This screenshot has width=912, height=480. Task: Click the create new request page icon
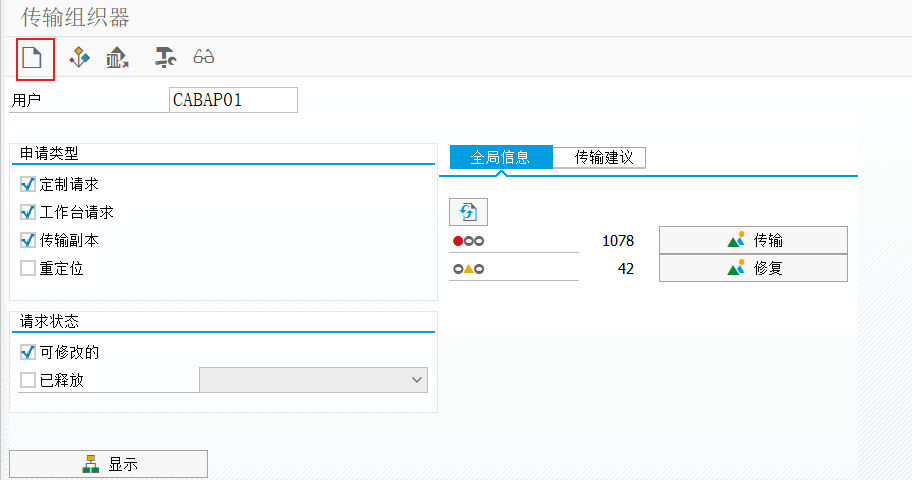point(32,58)
